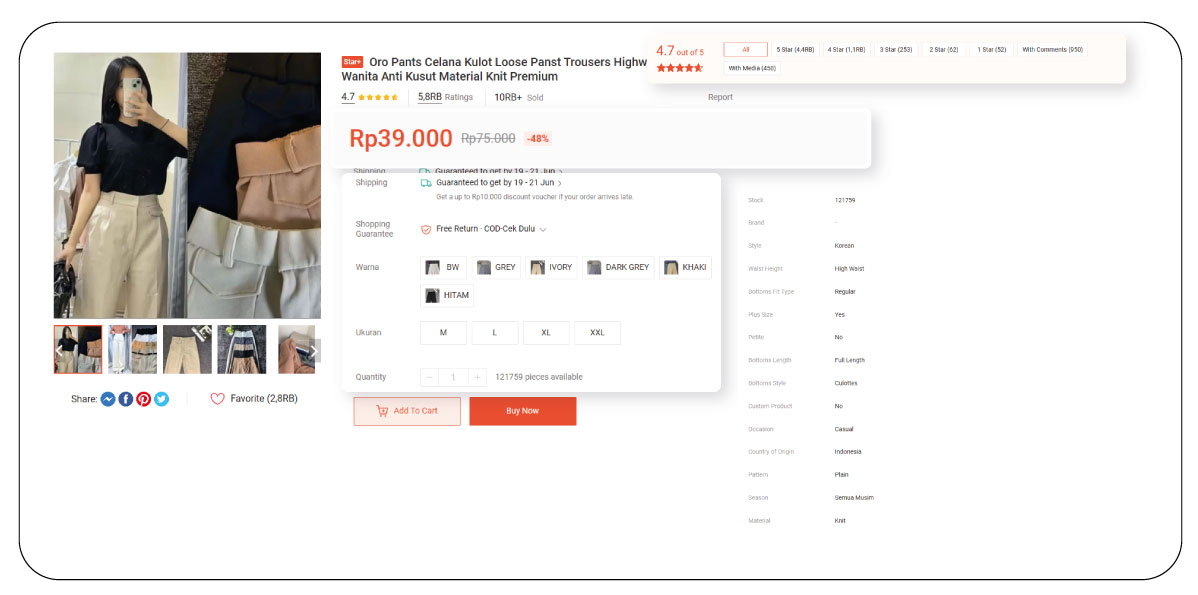Add item to cart

coord(407,411)
